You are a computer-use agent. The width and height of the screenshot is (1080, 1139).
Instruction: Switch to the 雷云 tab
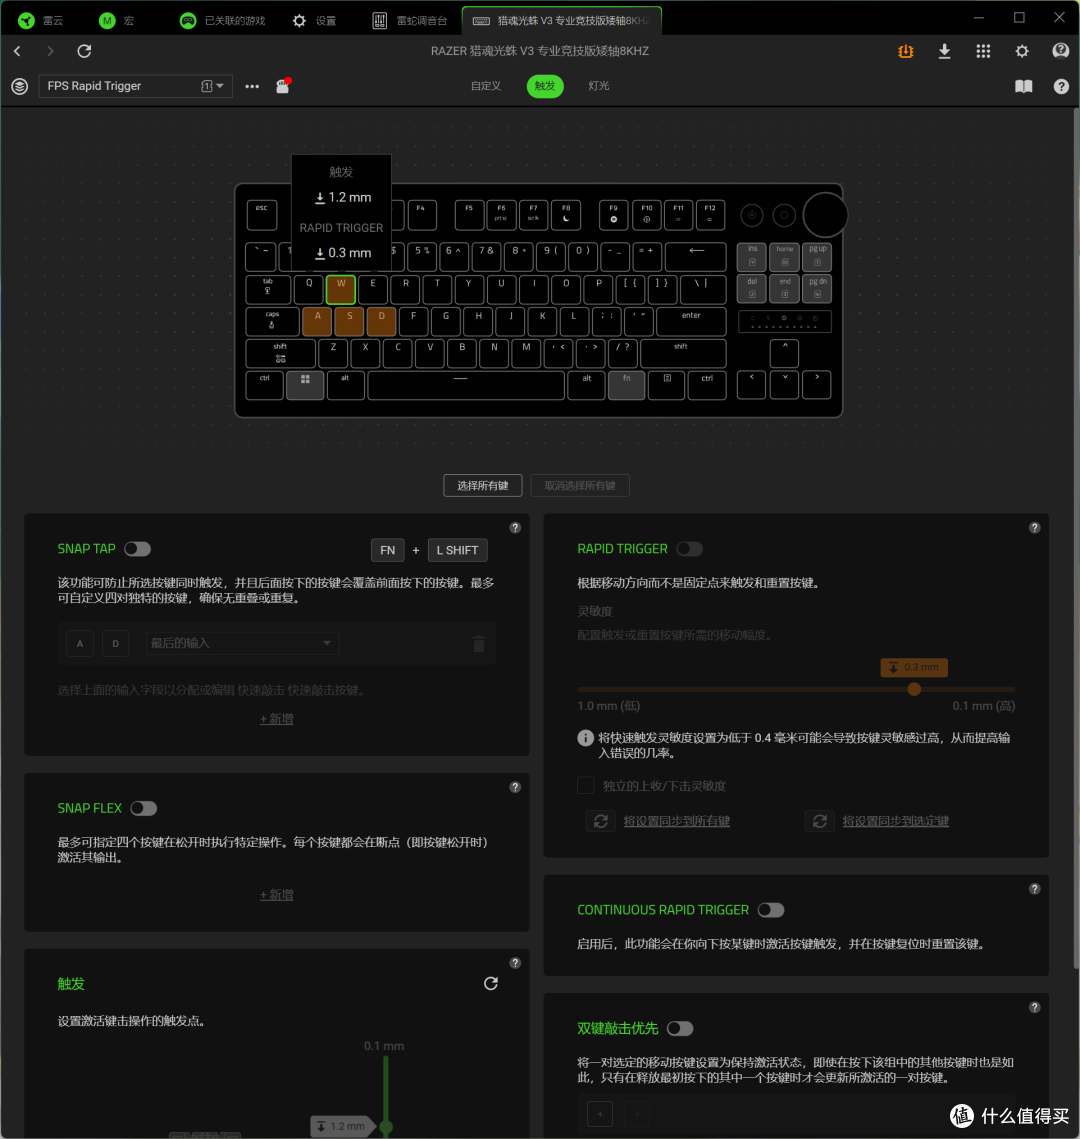41,20
